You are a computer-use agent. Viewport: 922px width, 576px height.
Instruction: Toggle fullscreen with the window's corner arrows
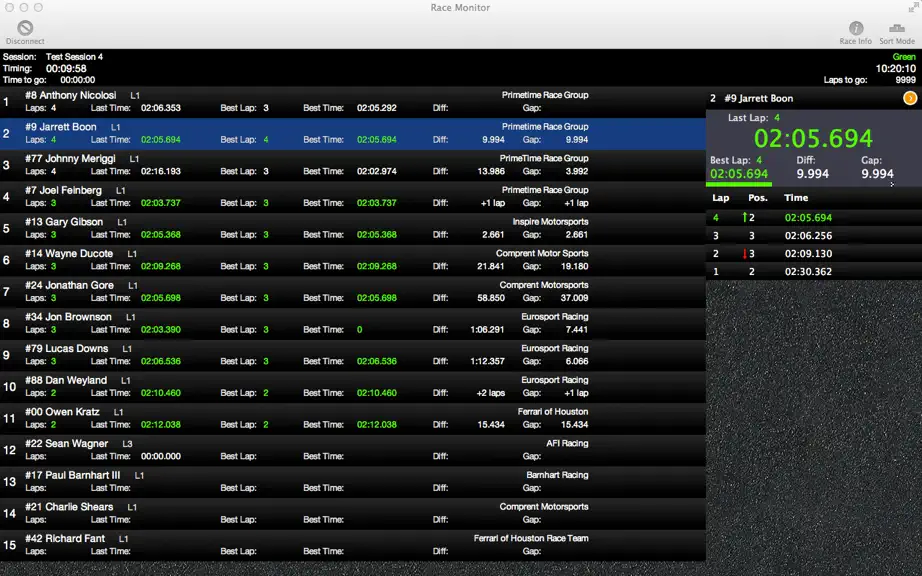(x=913, y=7)
